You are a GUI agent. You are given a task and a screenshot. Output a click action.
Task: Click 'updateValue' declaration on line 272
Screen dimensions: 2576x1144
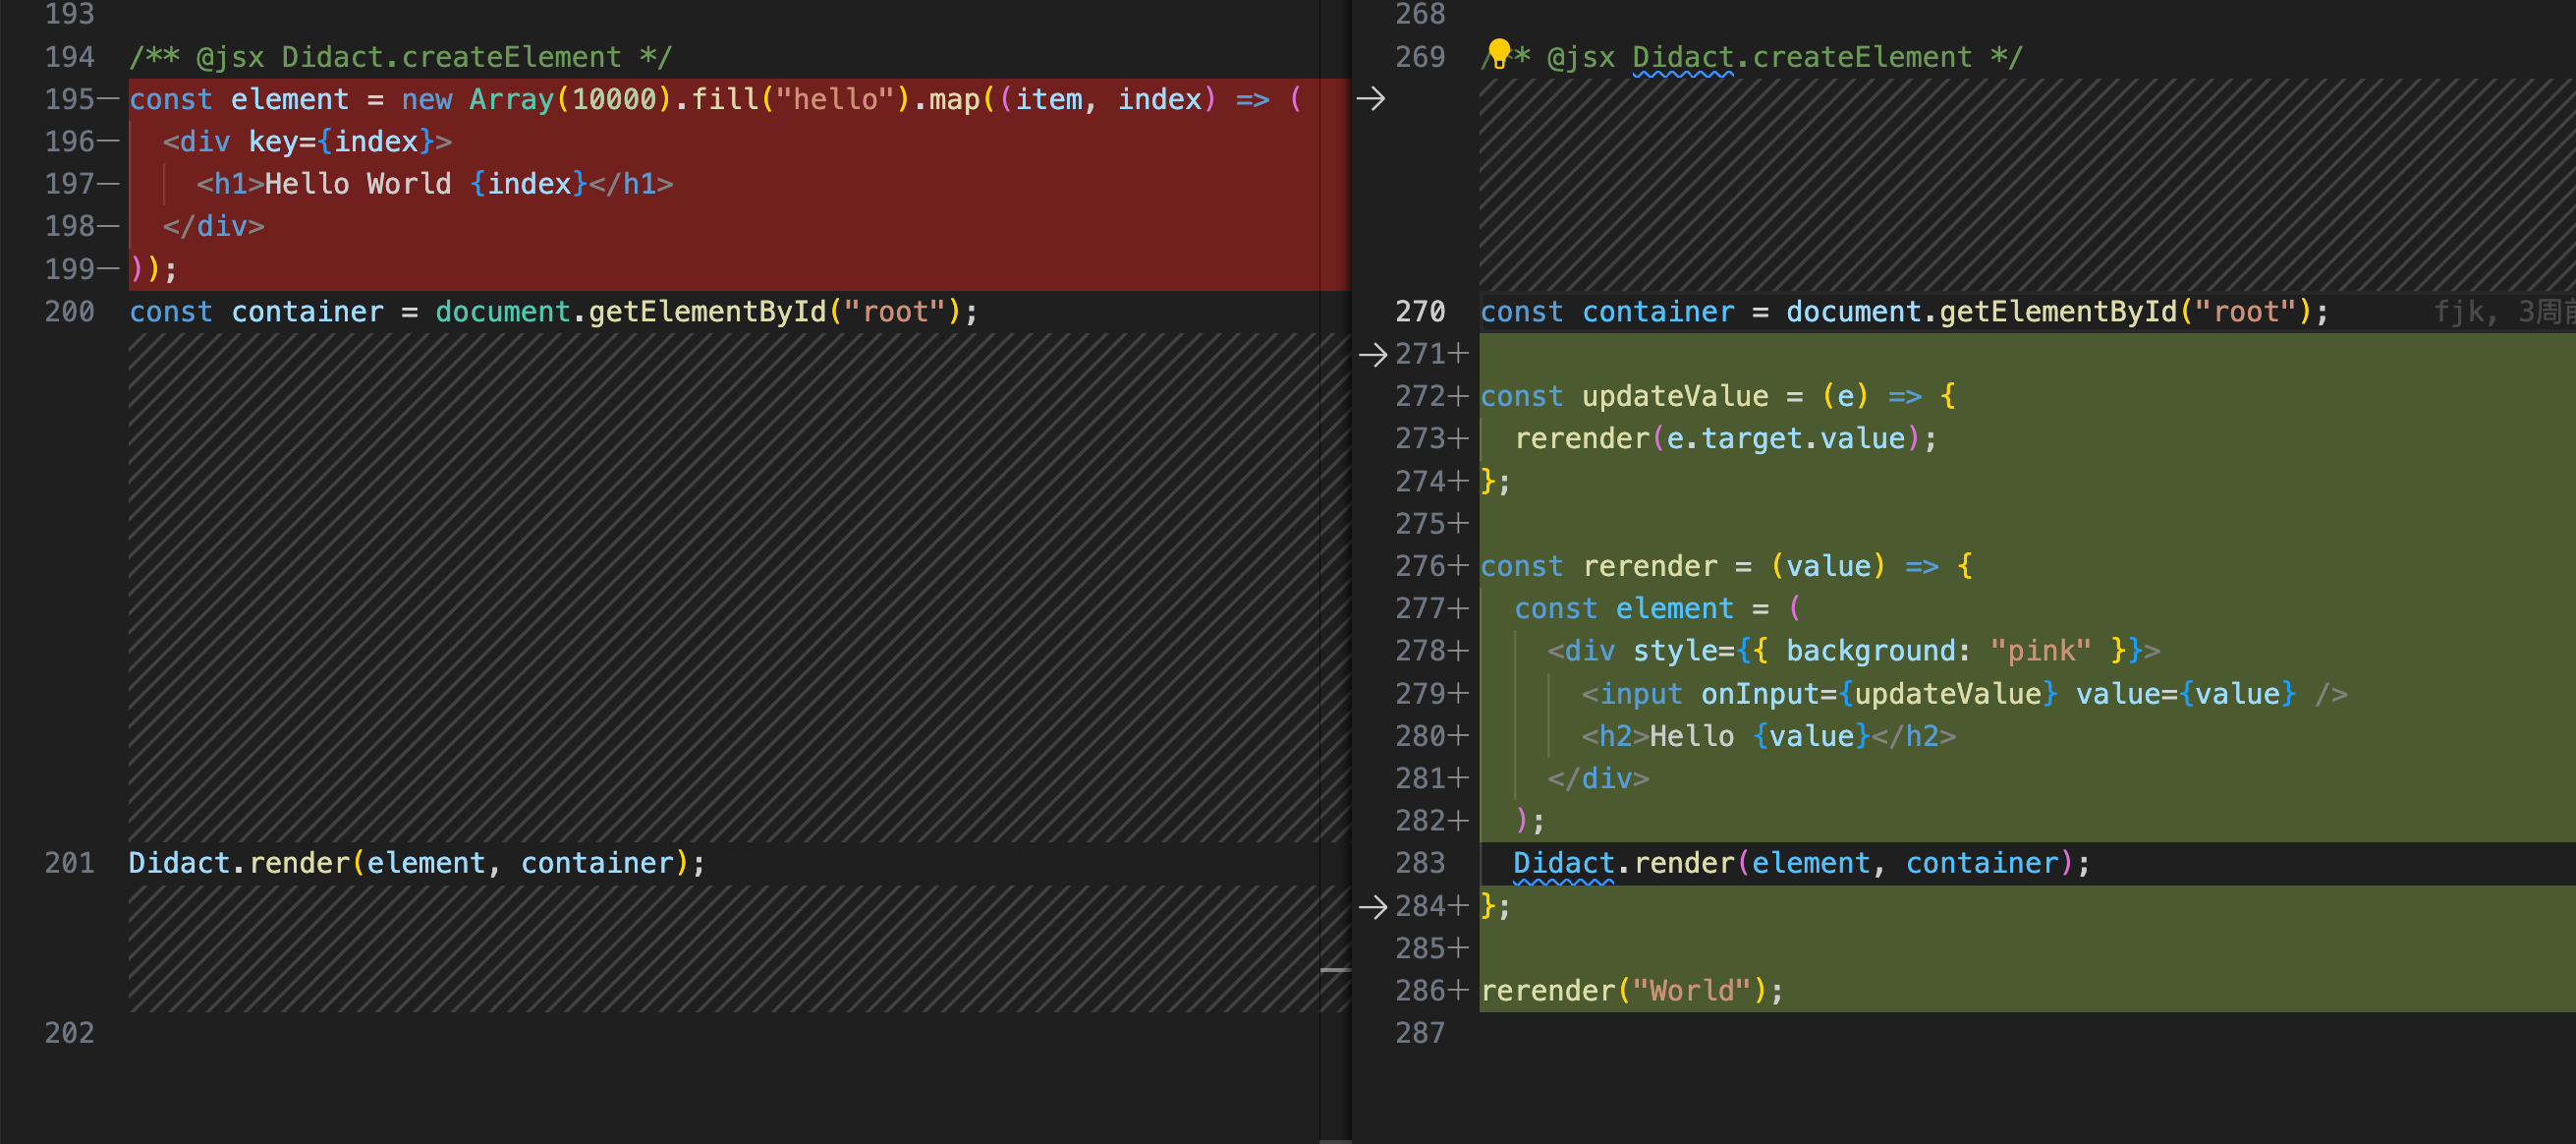(1674, 397)
